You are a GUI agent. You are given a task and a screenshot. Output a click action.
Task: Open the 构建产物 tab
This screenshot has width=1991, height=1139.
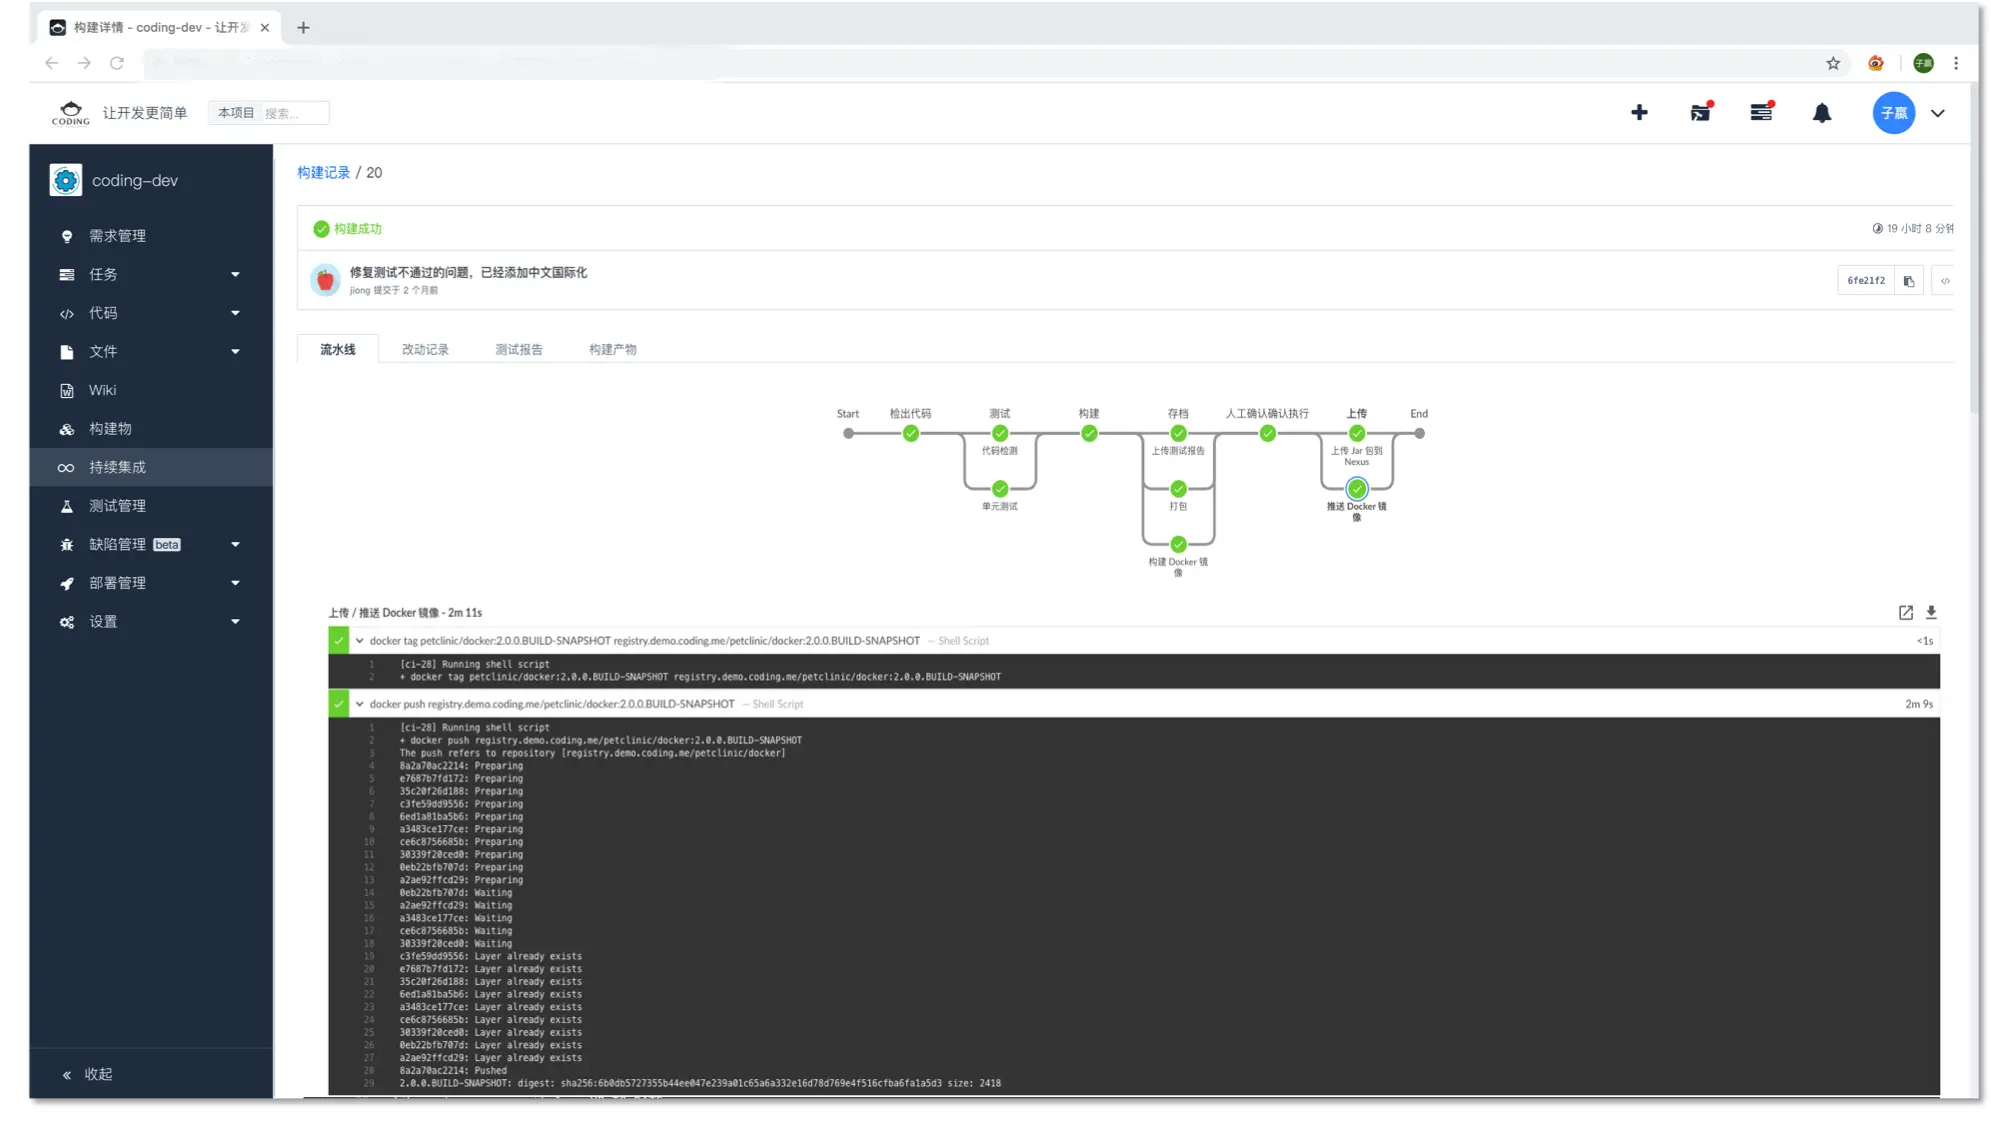point(612,349)
